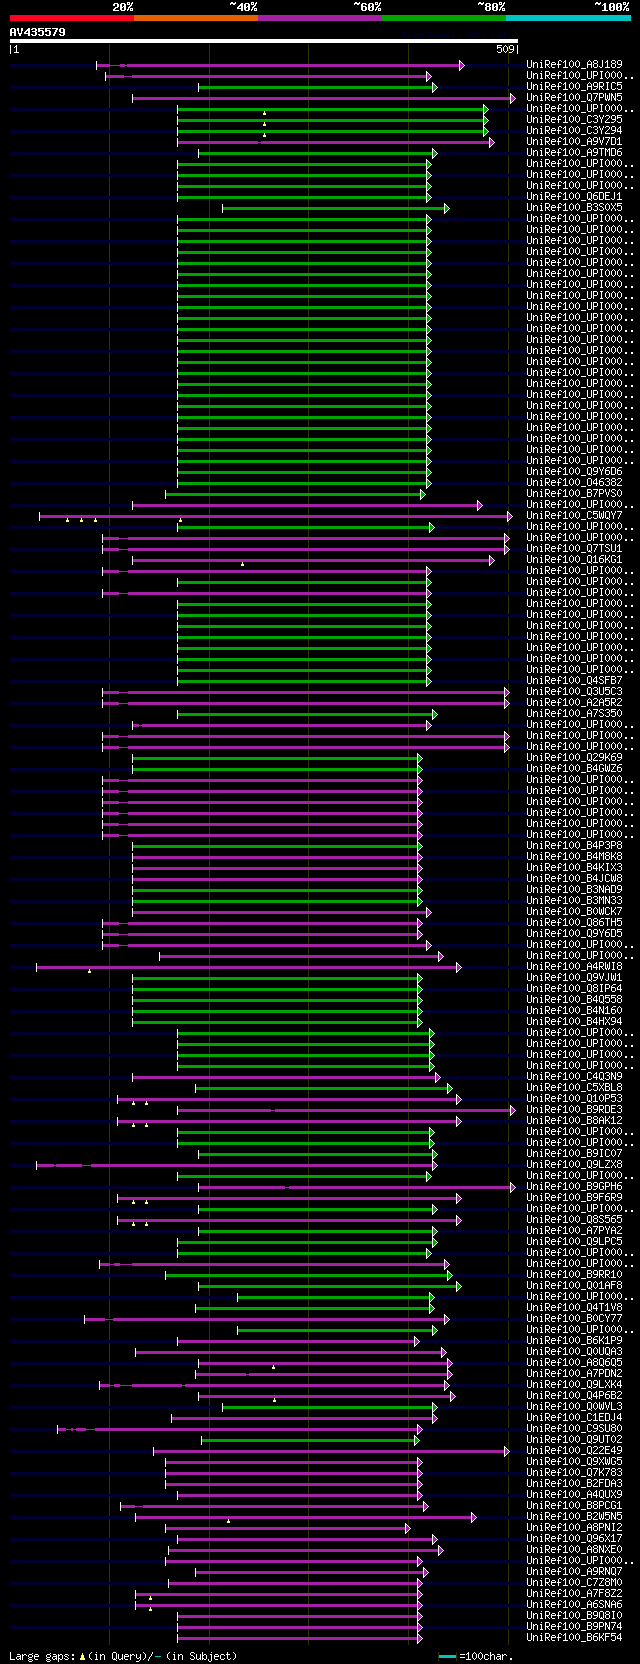Image resolution: width=640 pixels, height=1664 pixels.
Task: Click the orange ~40% identity legend segment
Action: click(196, 18)
